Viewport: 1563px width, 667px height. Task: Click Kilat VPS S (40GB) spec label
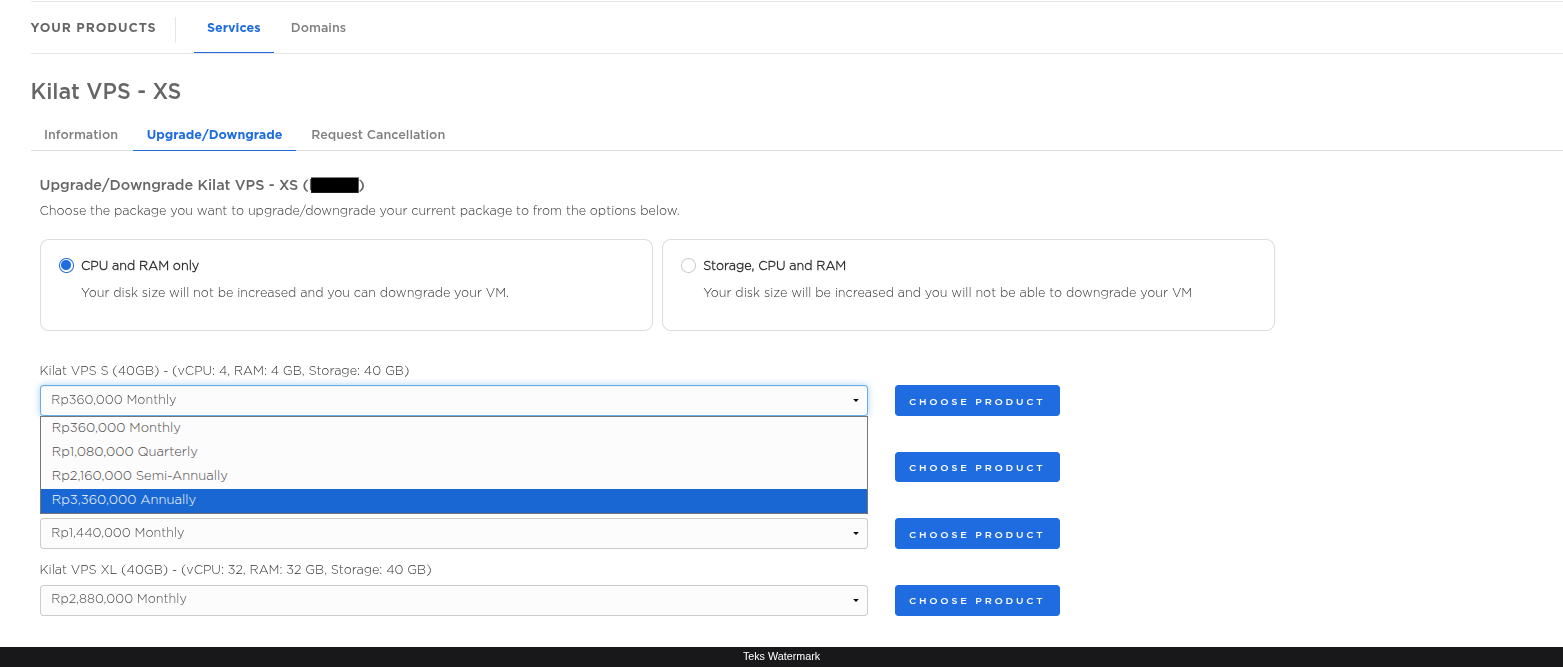pos(224,371)
